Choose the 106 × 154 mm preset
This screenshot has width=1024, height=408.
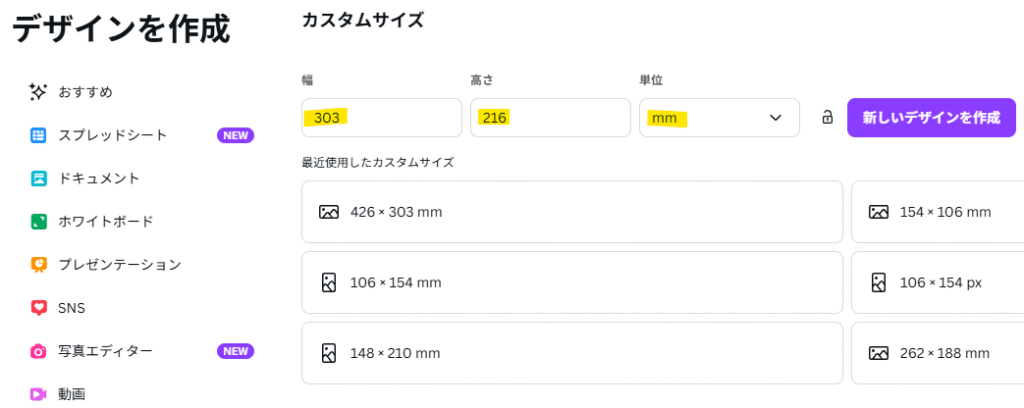[x=572, y=283]
